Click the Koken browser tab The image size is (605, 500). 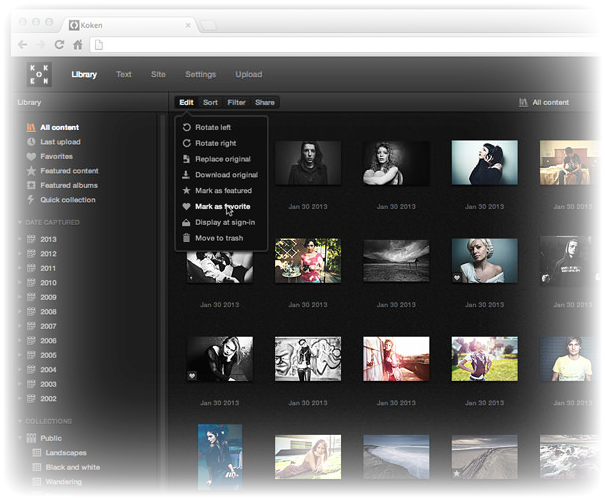(129, 25)
